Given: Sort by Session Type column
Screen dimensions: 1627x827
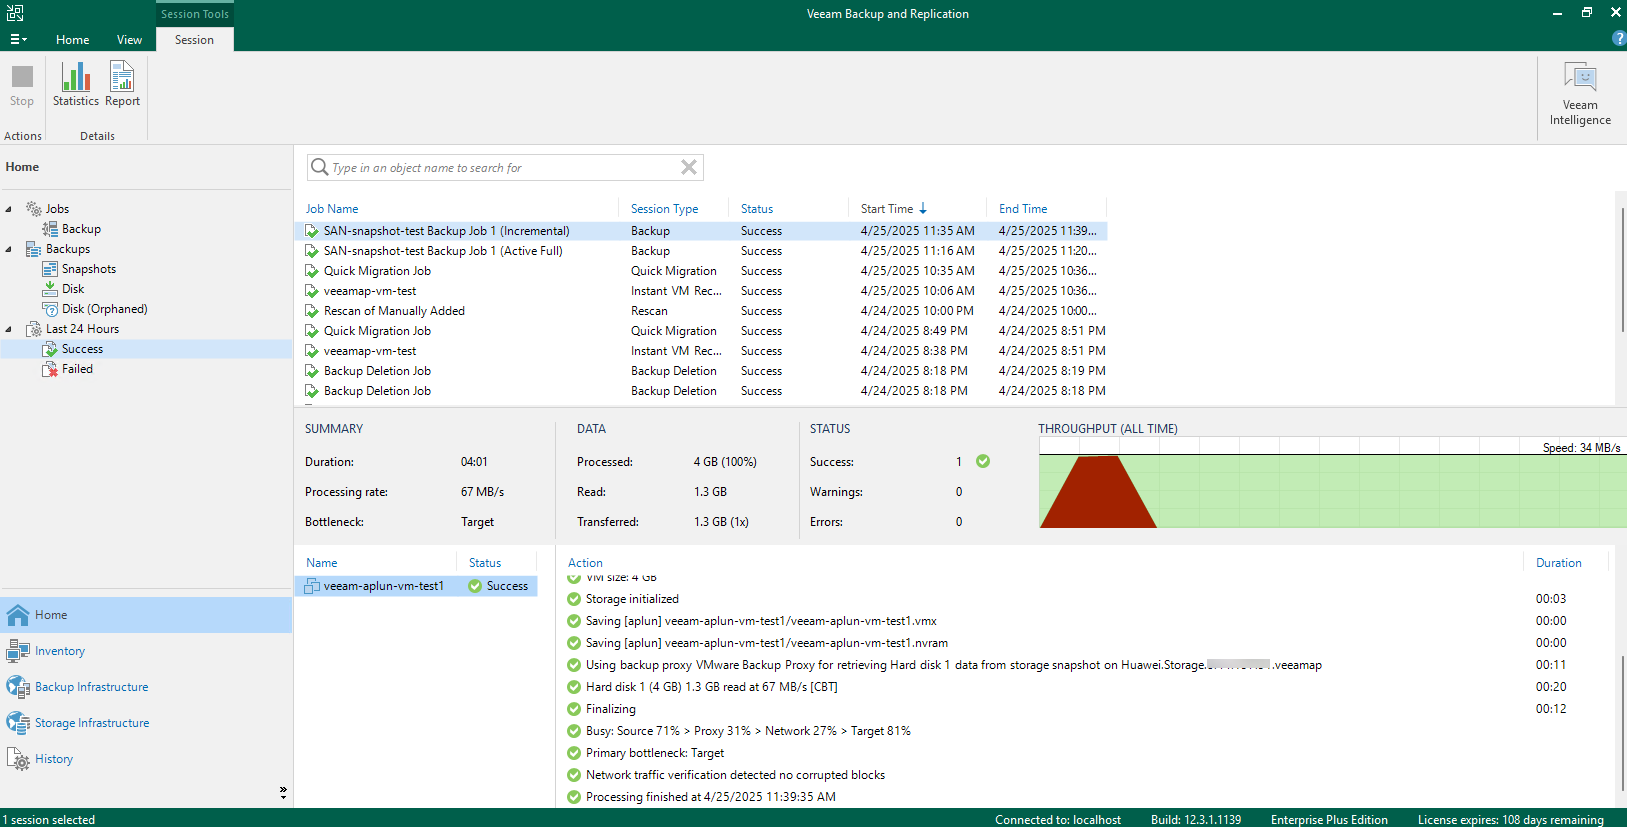Looking at the screenshot, I should (x=664, y=209).
